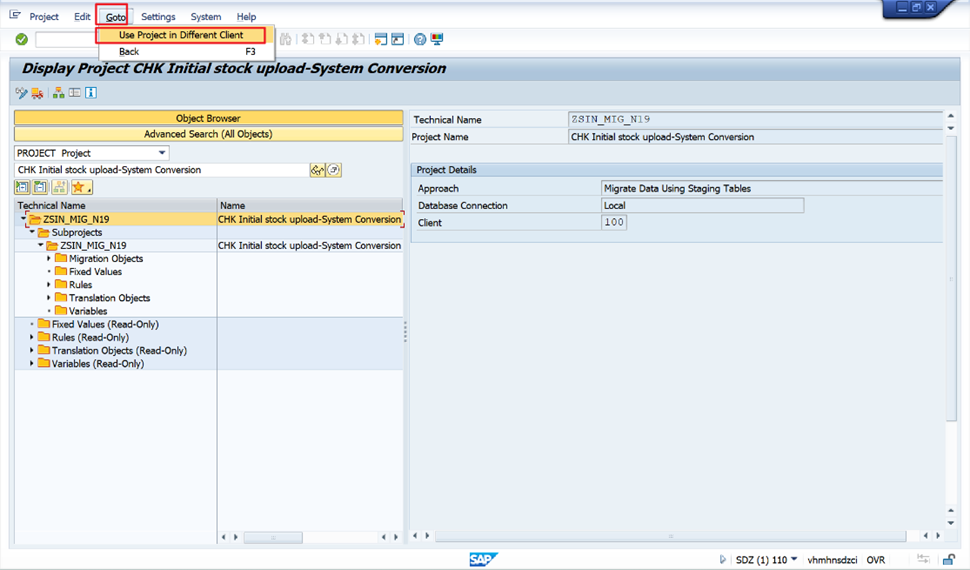Screen dimensions: 970x570
Task: Expand the Rules subproject folder
Action: click(49, 285)
